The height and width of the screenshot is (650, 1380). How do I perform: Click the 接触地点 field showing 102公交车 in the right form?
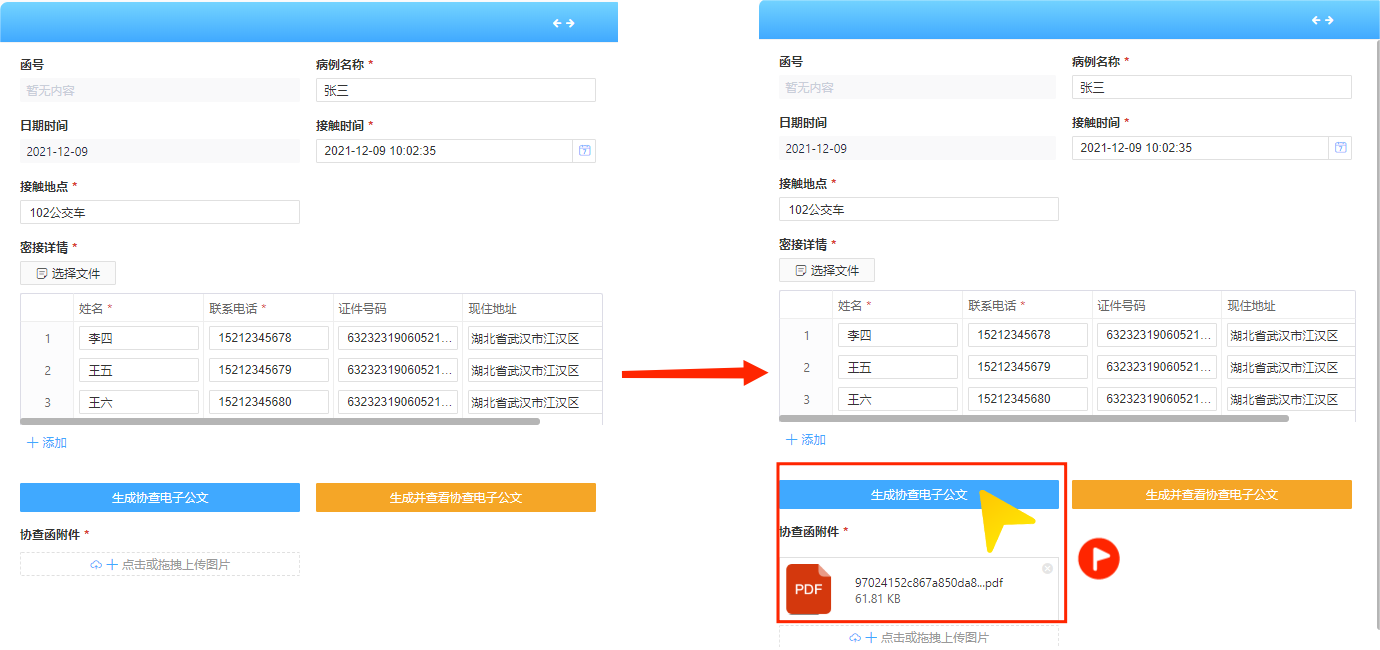[918, 209]
